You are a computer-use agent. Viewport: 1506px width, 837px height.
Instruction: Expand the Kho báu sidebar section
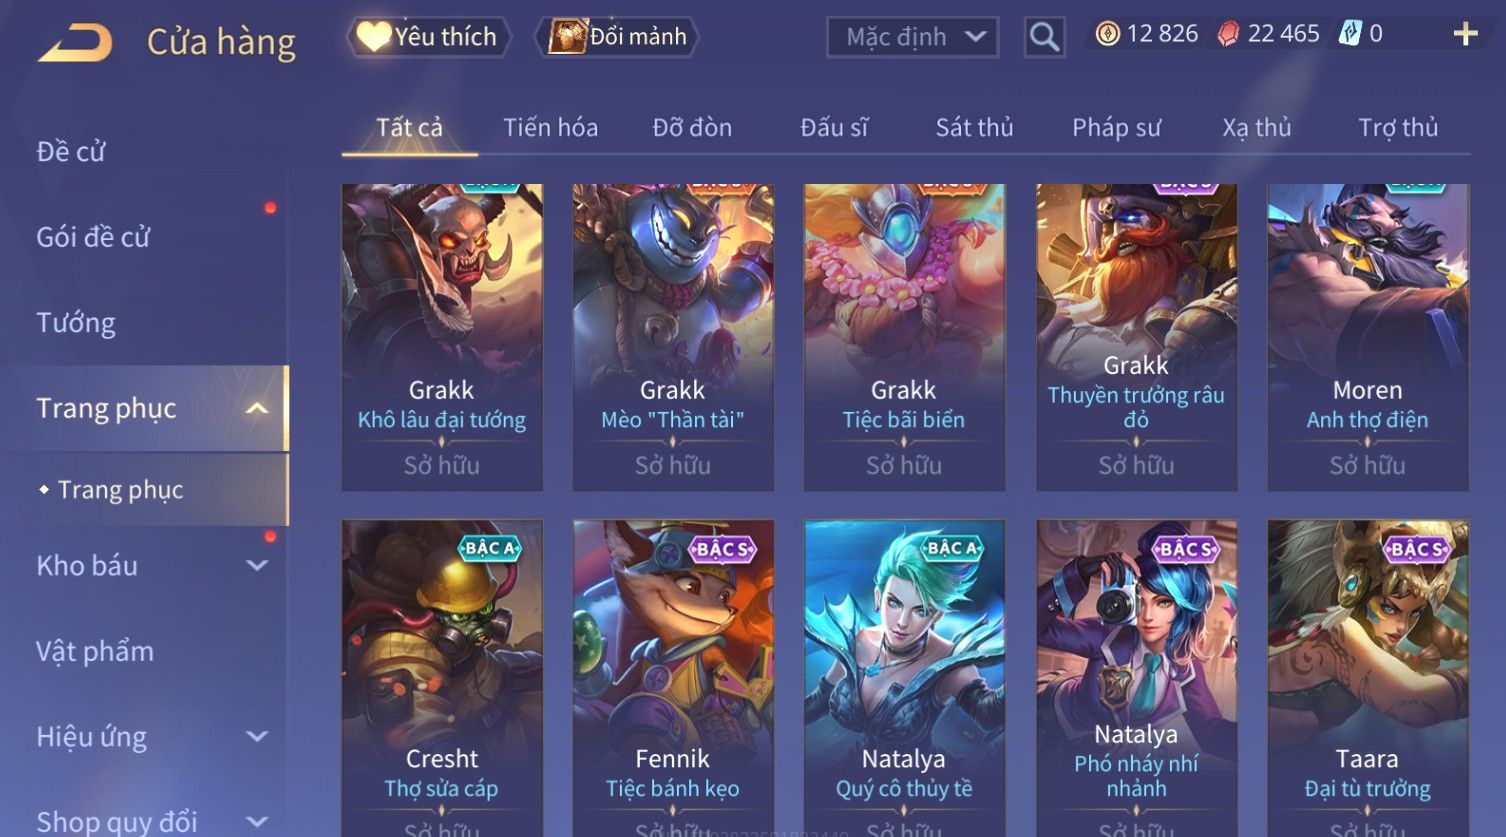[257, 566]
